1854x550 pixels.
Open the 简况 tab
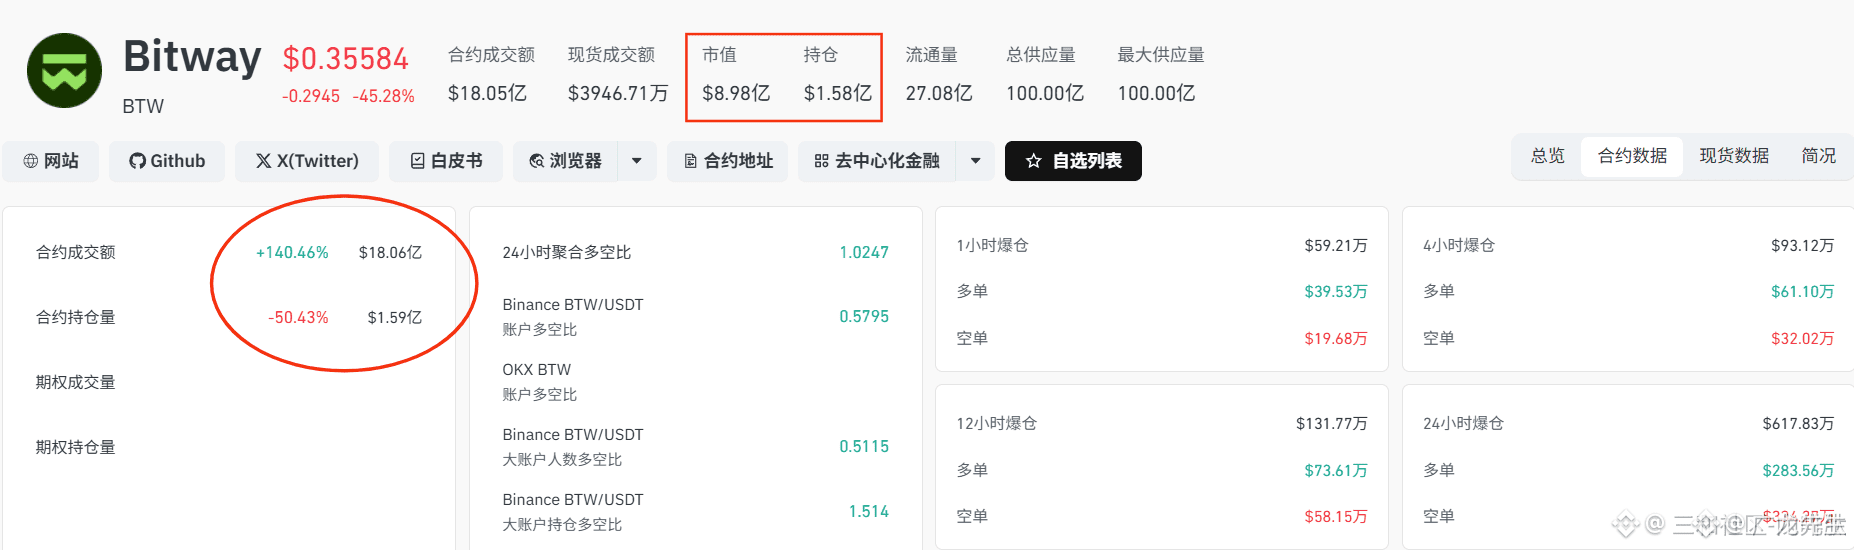click(x=1818, y=156)
